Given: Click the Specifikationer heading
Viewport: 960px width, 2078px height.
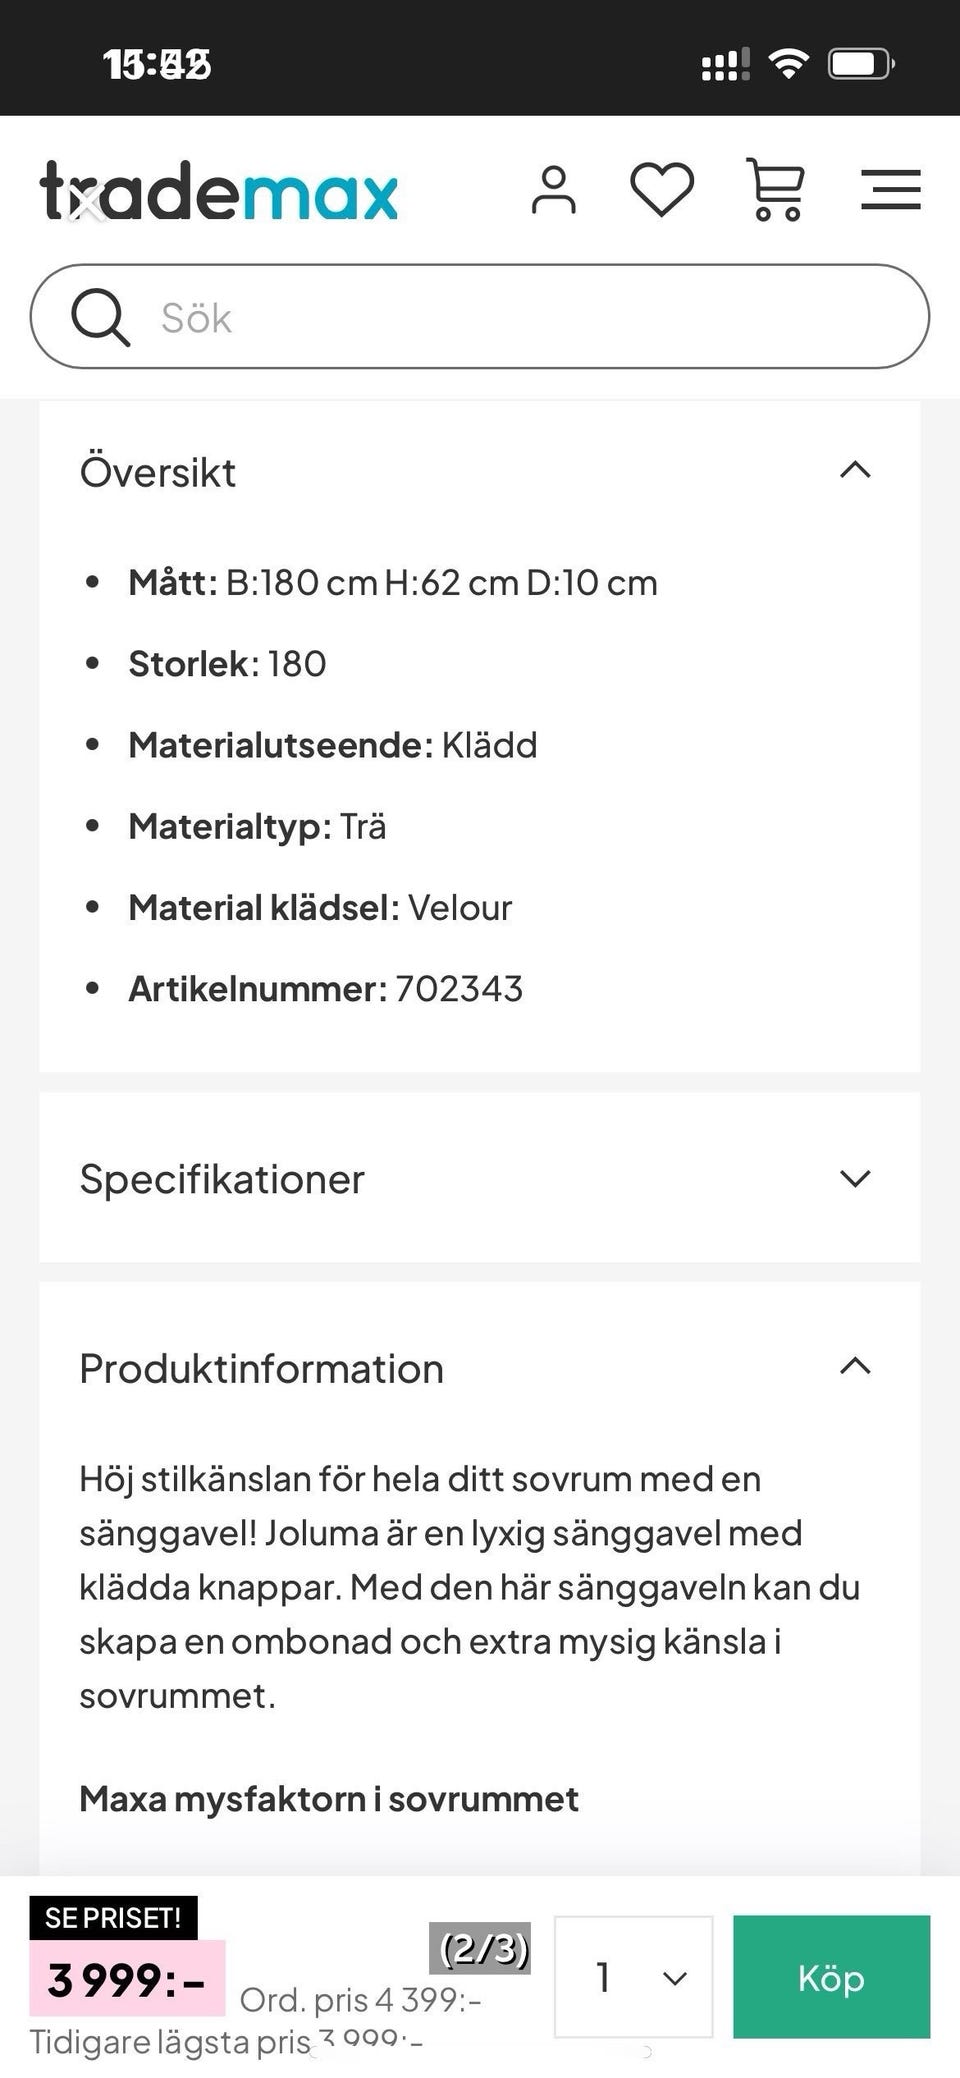Looking at the screenshot, I should (222, 1179).
